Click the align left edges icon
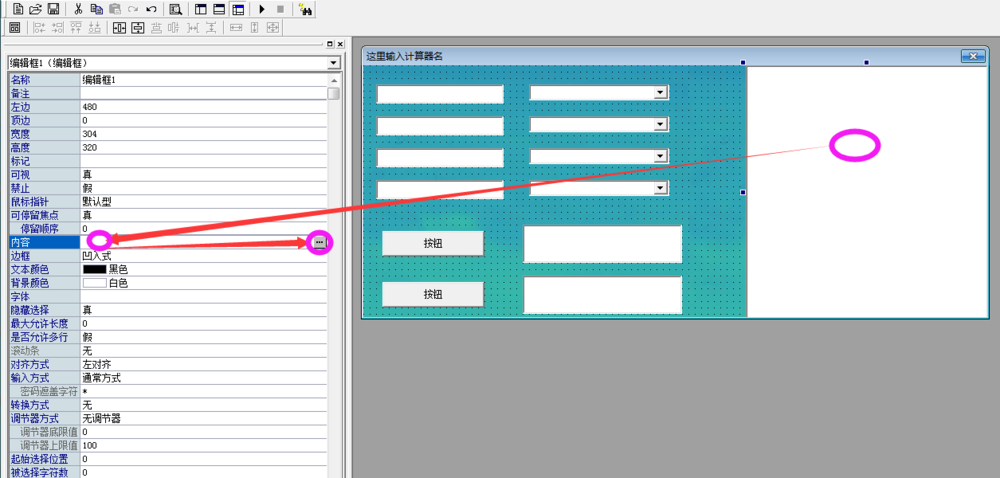The height and width of the screenshot is (478, 1000). click(x=39, y=27)
